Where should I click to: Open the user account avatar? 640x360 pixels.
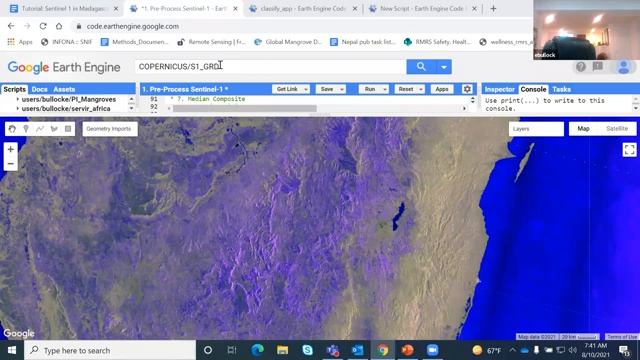624,67
